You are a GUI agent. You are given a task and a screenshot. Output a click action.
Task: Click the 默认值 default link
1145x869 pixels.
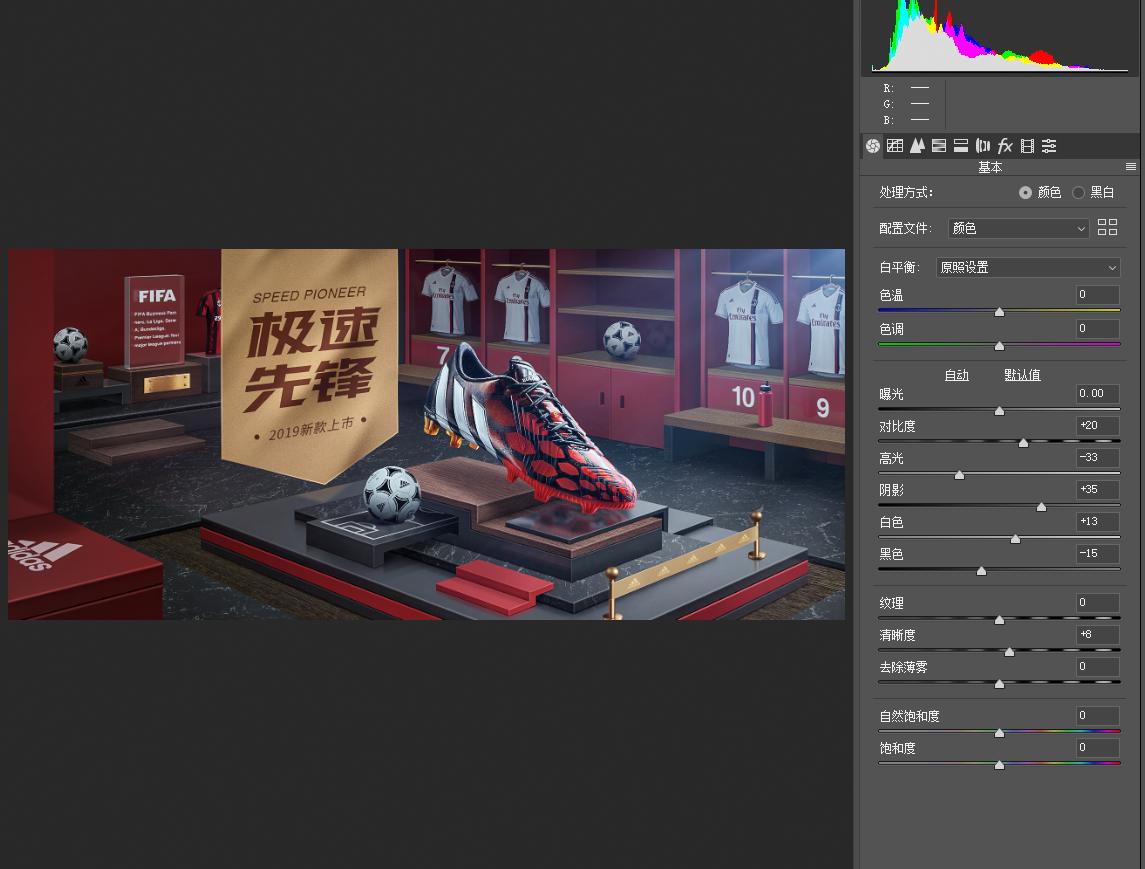[1022, 375]
